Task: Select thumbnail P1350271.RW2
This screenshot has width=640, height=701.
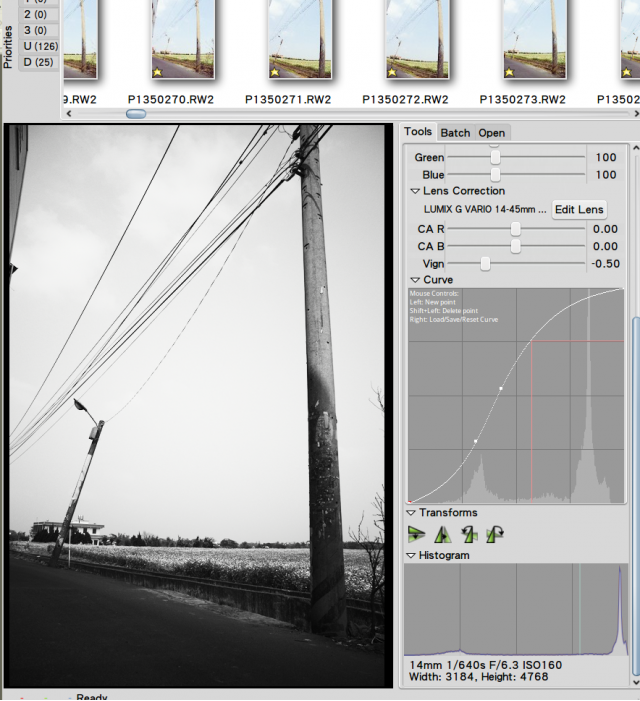Action: [x=300, y=39]
